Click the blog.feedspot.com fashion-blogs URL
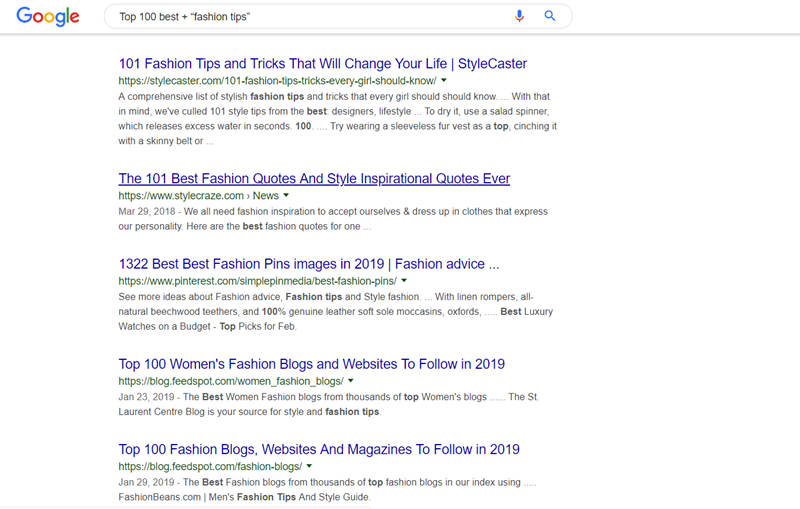The width and height of the screenshot is (800, 509). coord(210,466)
